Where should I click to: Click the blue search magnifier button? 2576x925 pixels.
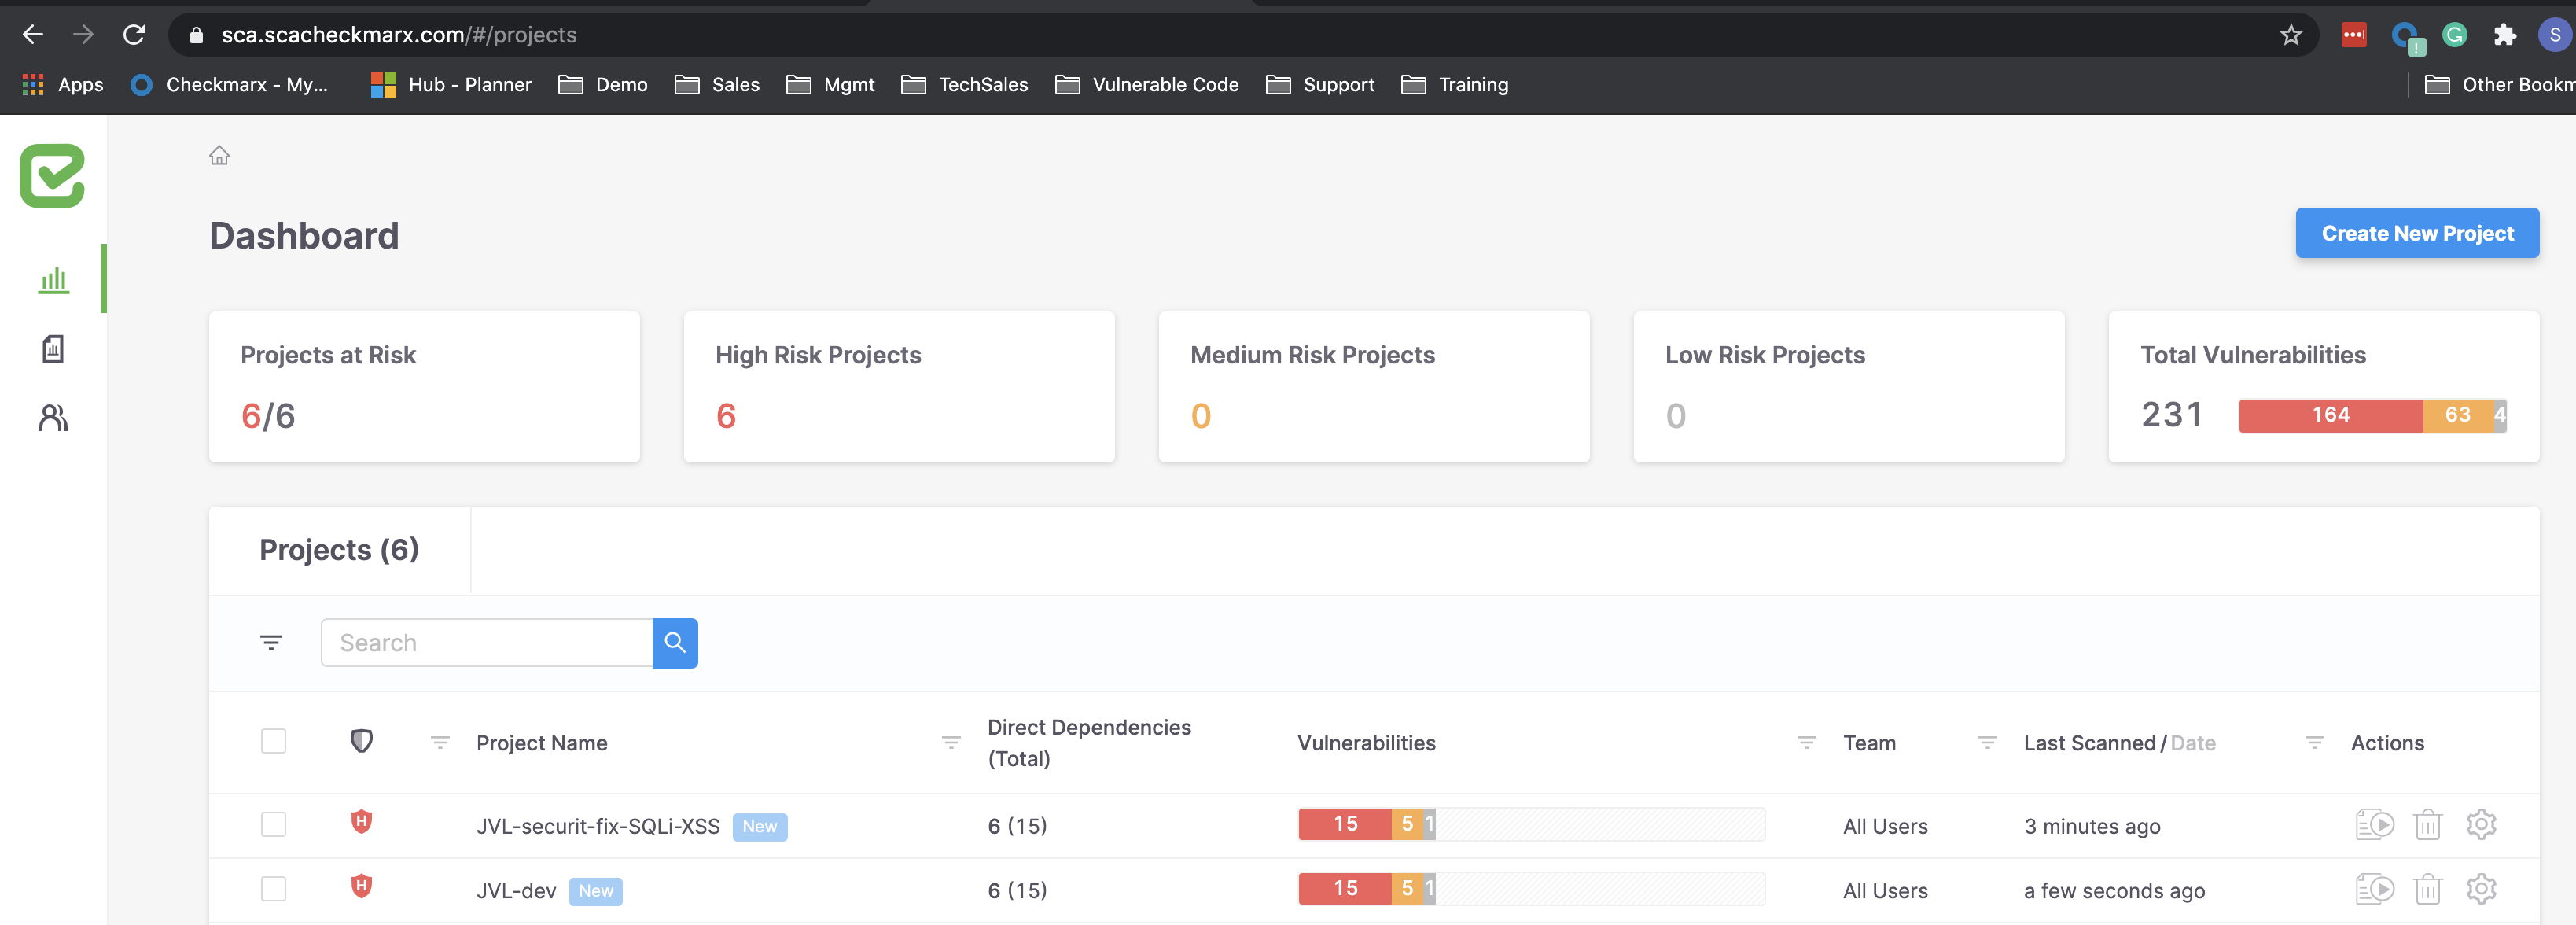tap(675, 643)
